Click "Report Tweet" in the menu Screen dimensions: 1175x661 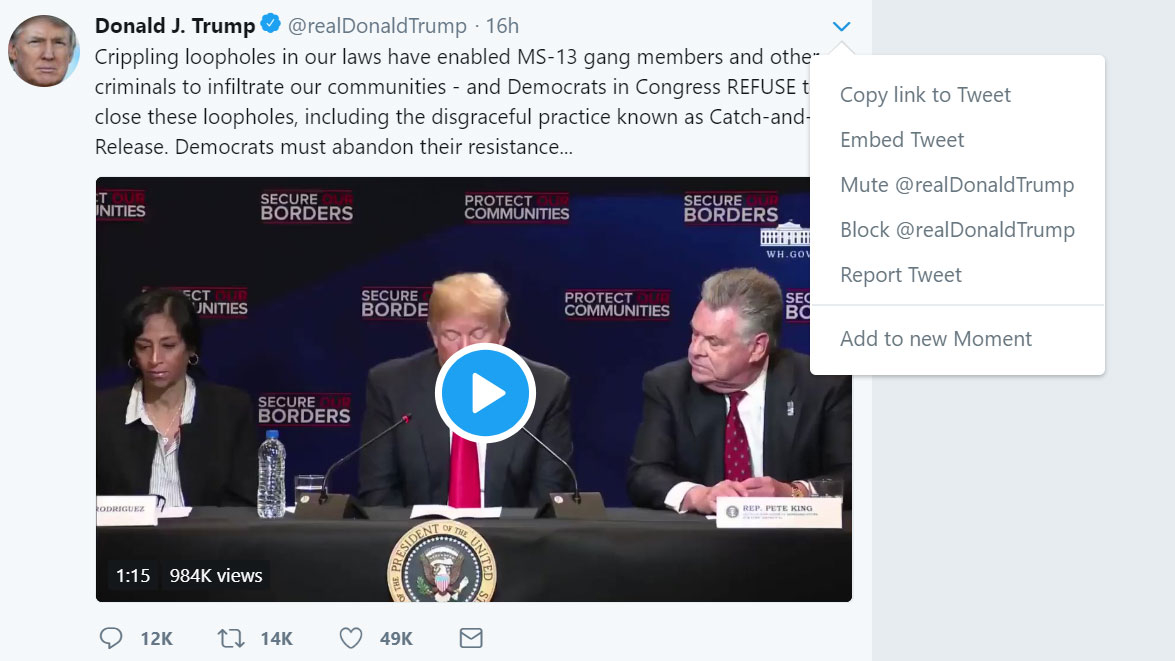[901, 275]
